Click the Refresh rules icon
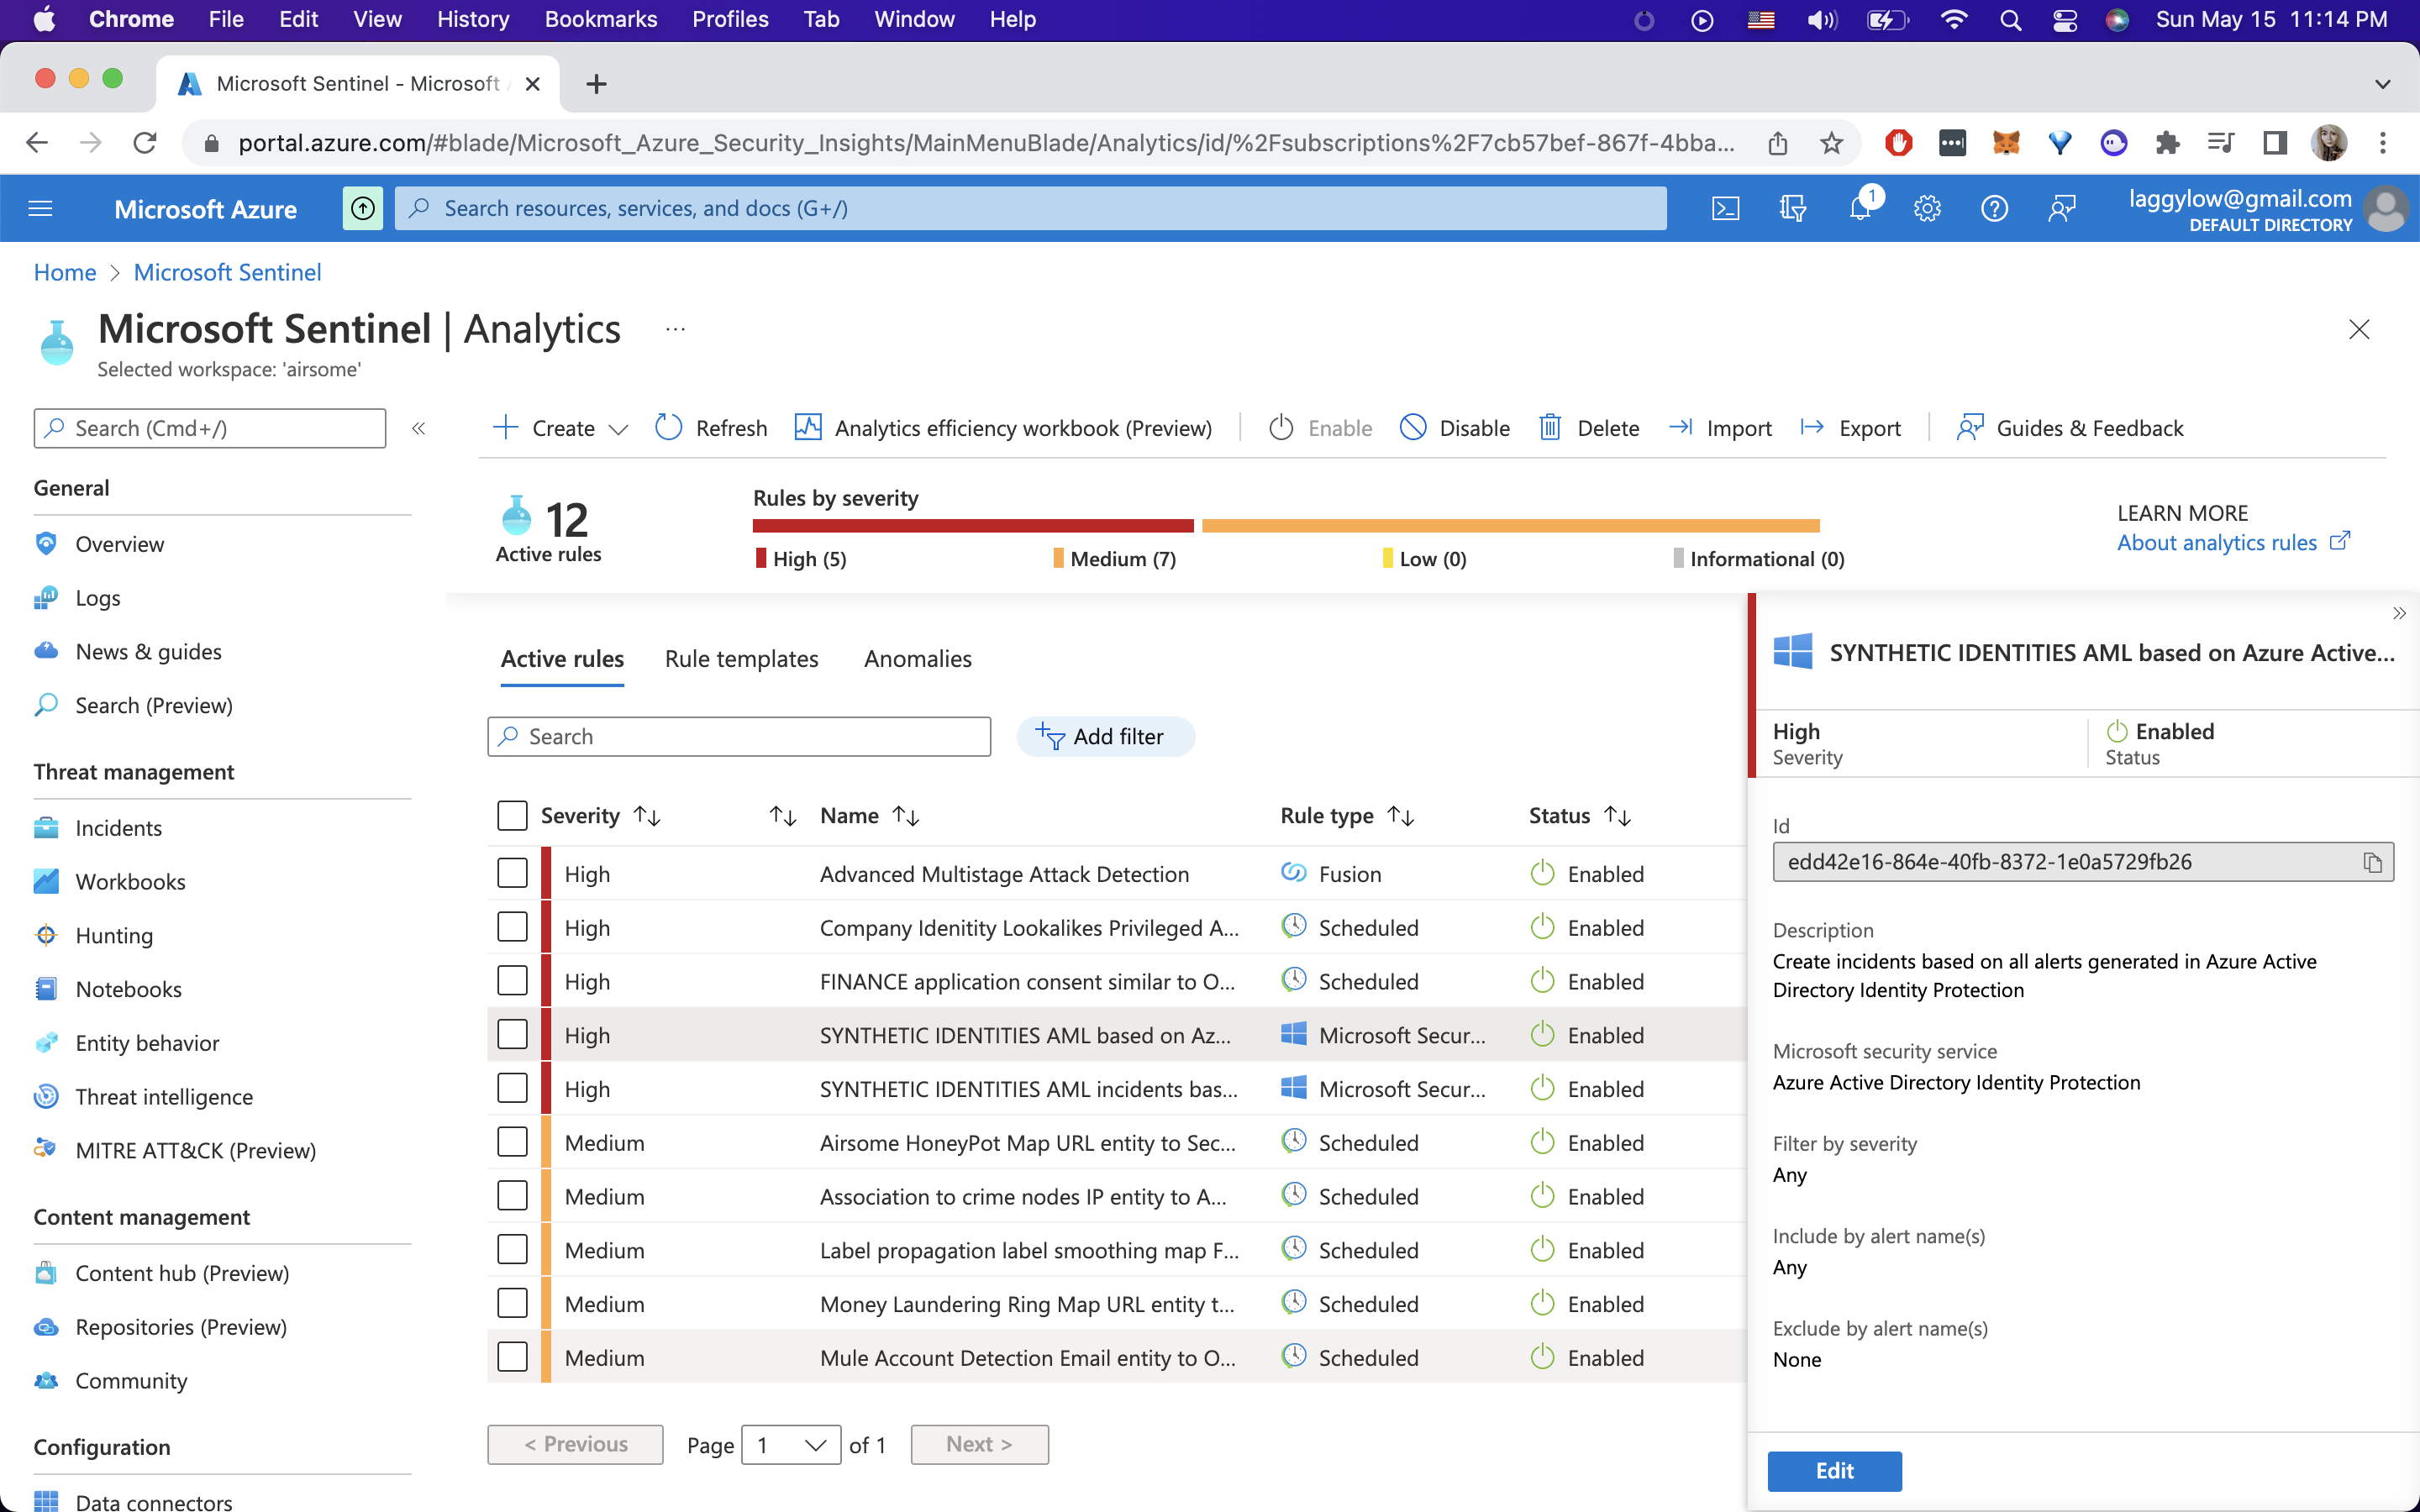 pyautogui.click(x=669, y=428)
